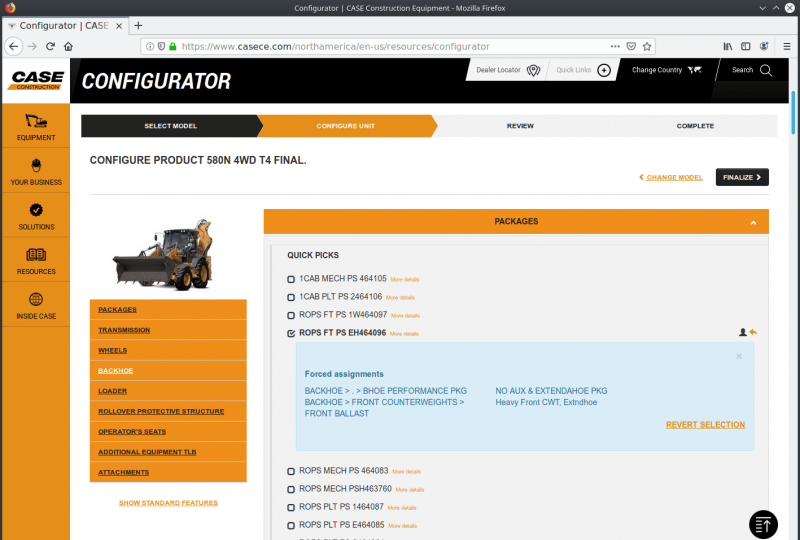Go back with browser back arrow

coord(14,46)
